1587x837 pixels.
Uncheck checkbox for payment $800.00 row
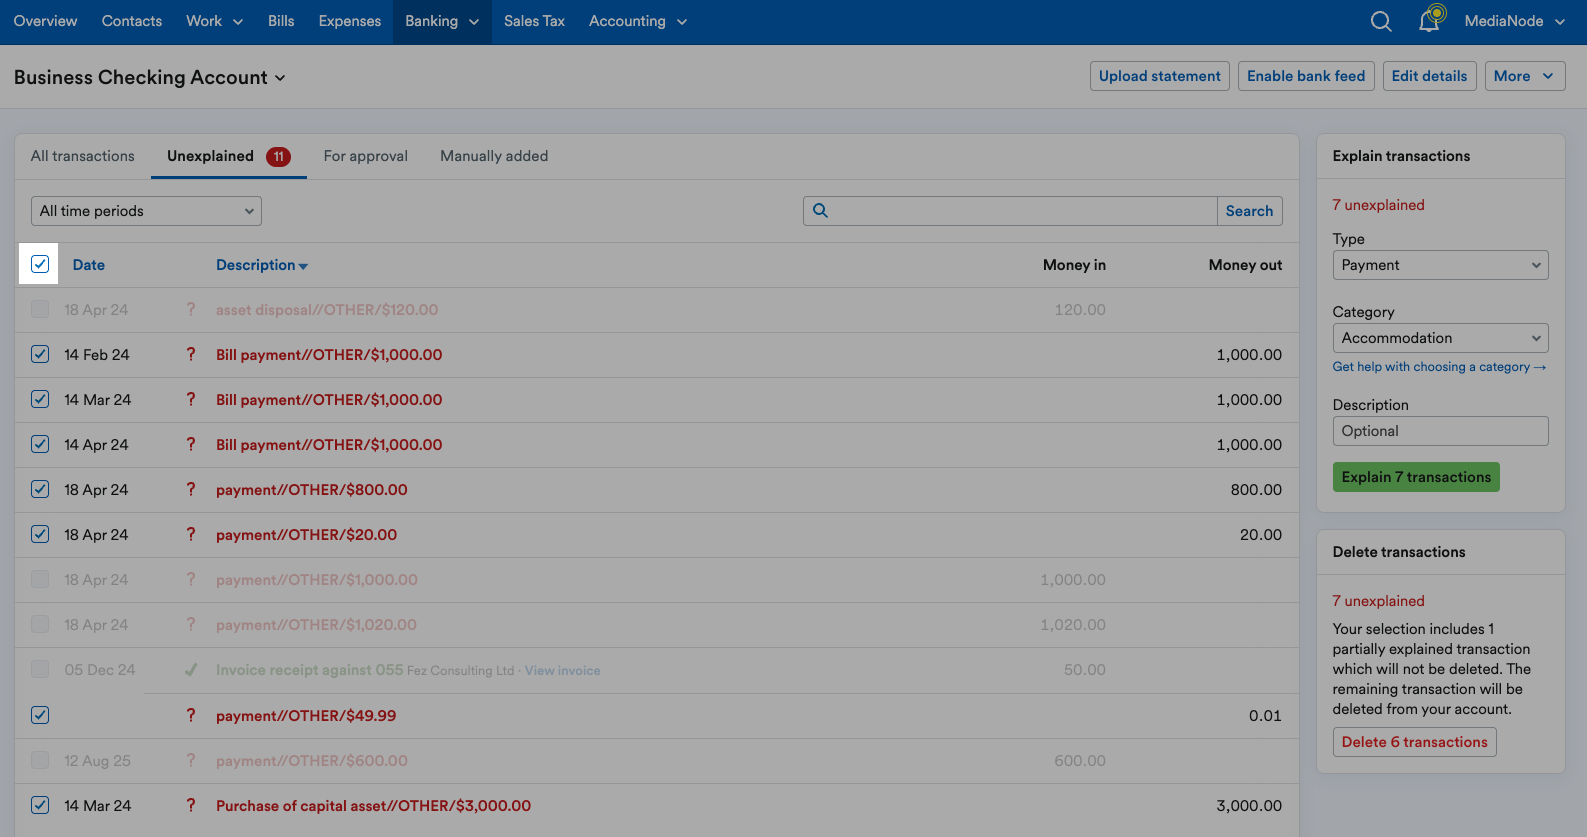click(40, 489)
